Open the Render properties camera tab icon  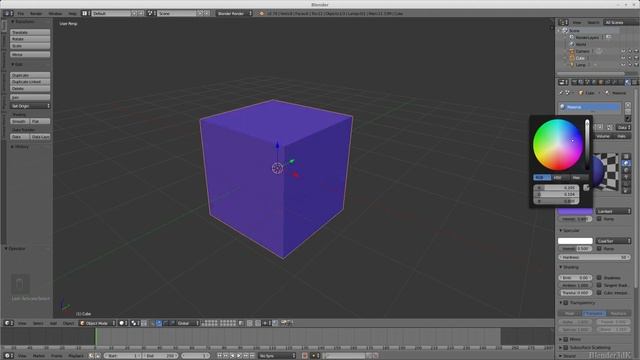coord(574,82)
